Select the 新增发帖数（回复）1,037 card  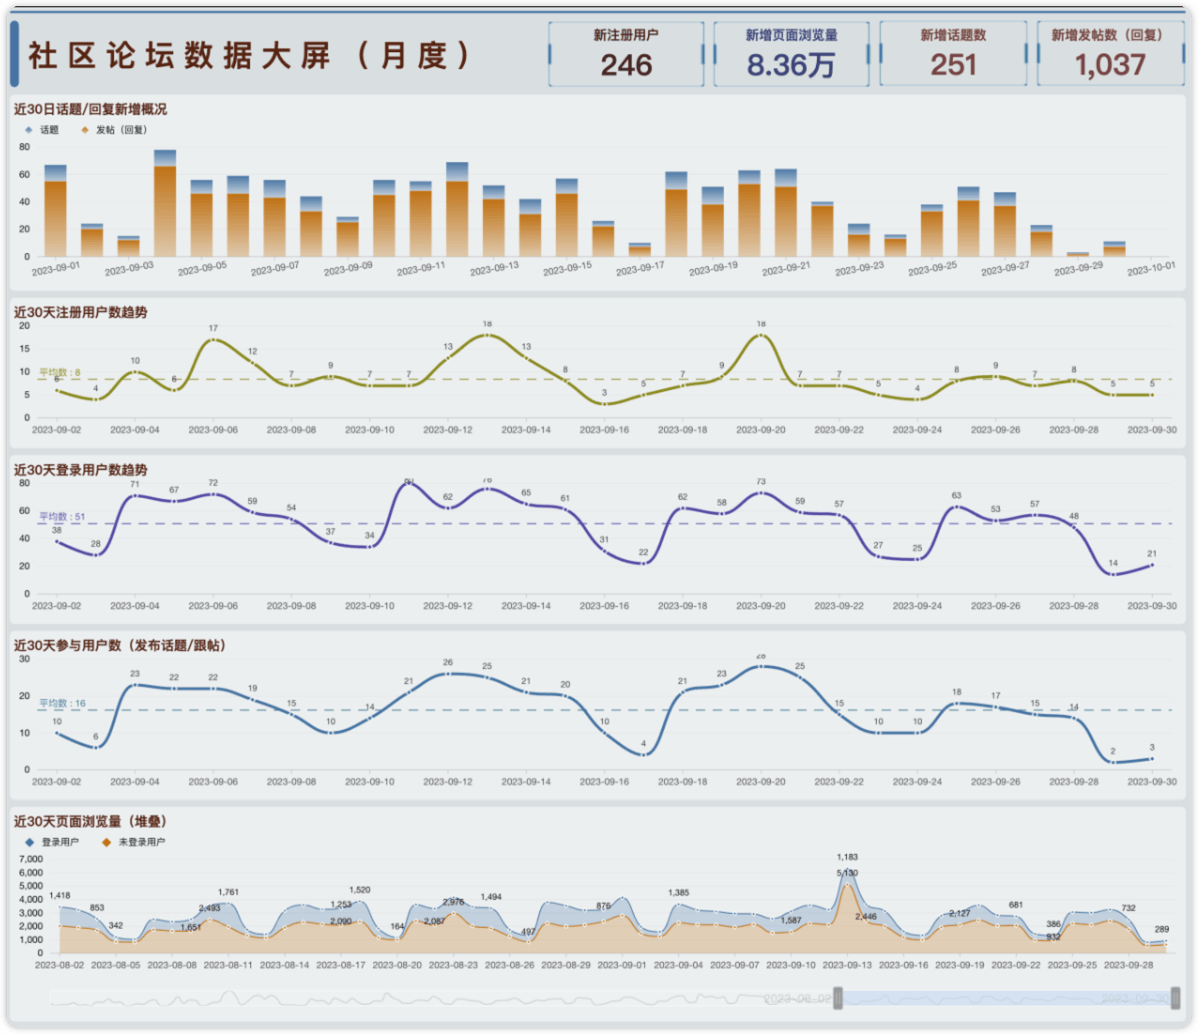(1110, 53)
